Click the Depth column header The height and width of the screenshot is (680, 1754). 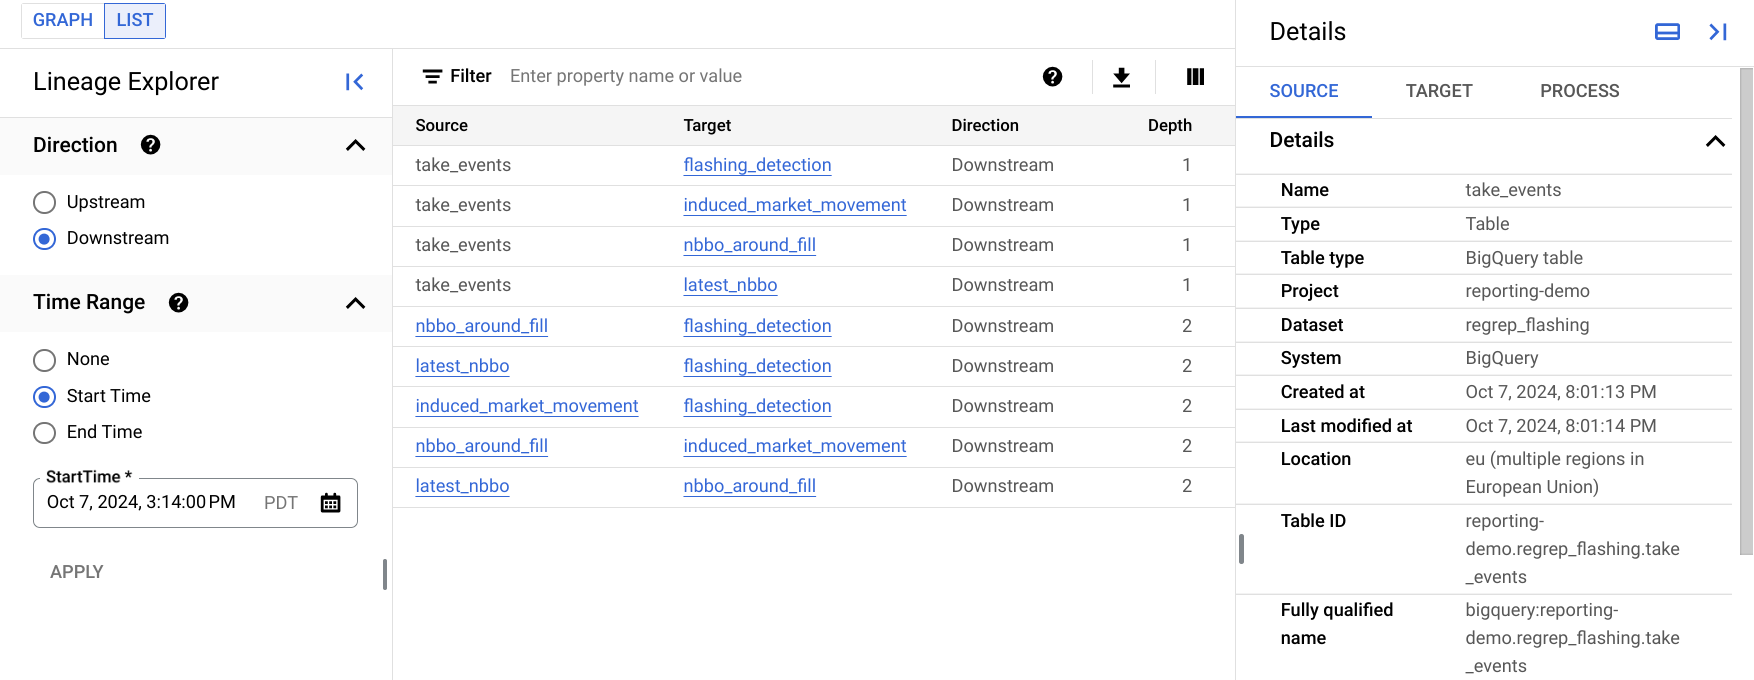(1169, 126)
